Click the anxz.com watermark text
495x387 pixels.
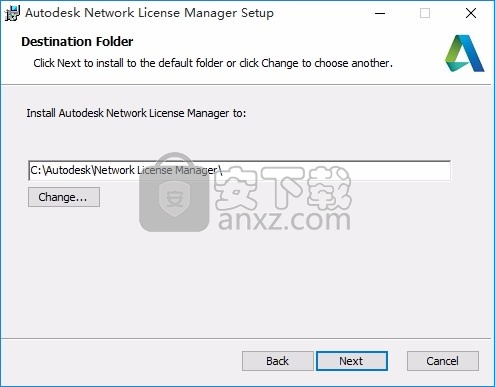(x=284, y=219)
